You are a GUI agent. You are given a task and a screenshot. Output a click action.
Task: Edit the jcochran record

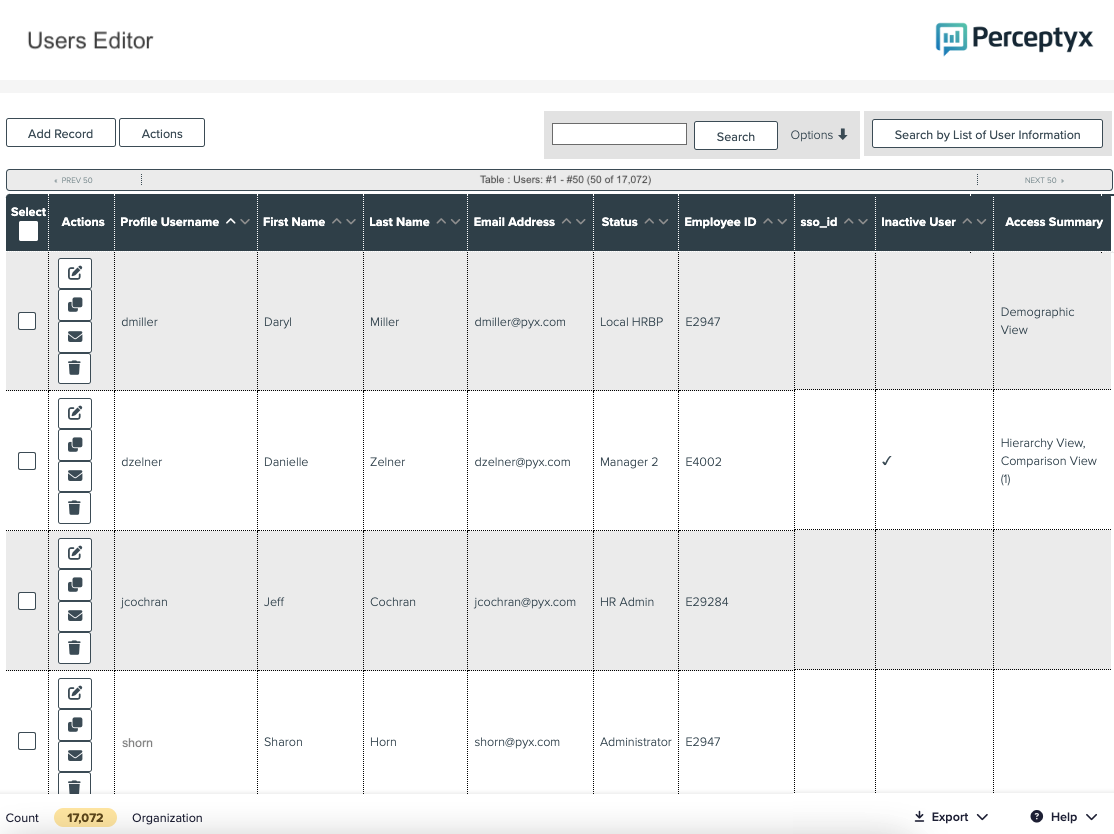(x=75, y=553)
